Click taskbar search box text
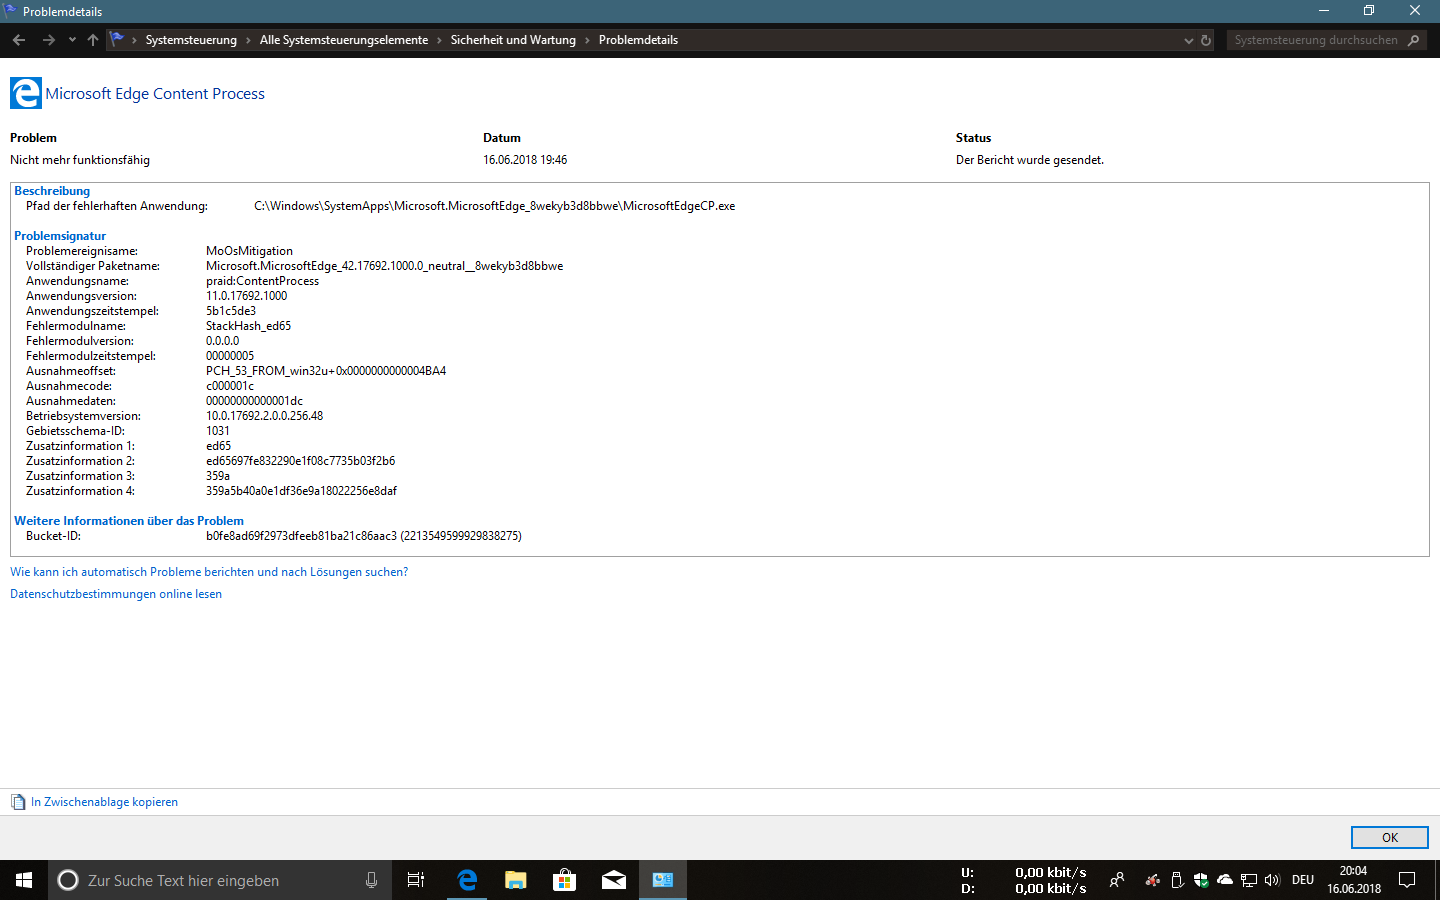 [x=183, y=880]
